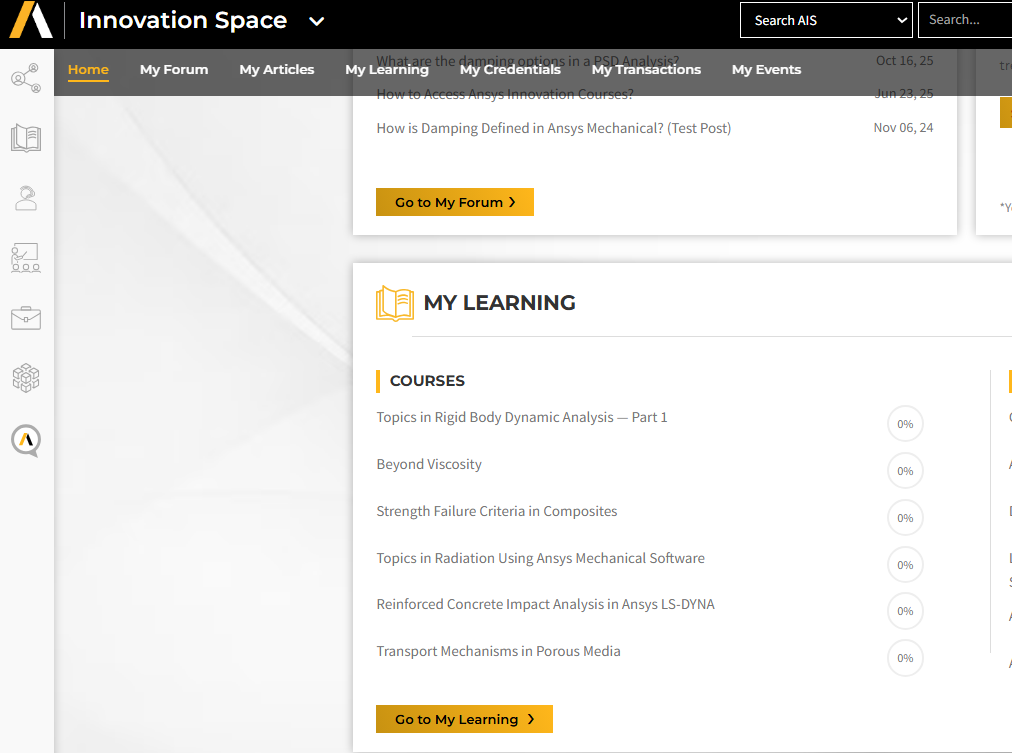Open the support headset person icon
Screen dimensions: 1012x753
click(x=26, y=198)
